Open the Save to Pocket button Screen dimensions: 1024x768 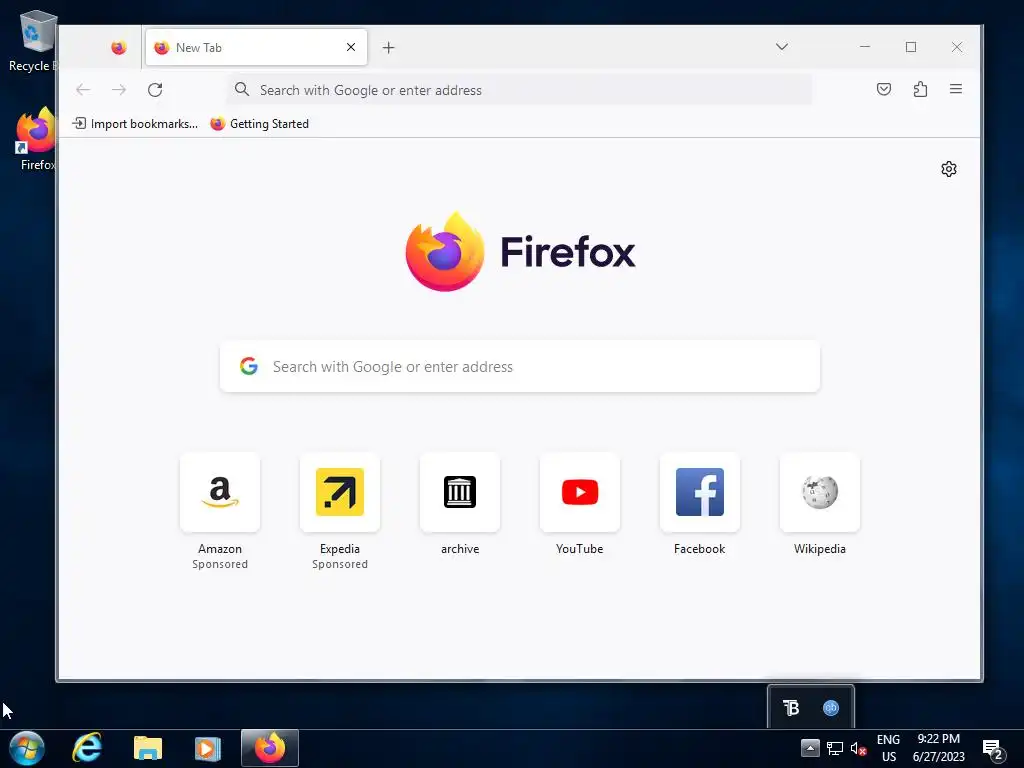tap(884, 89)
